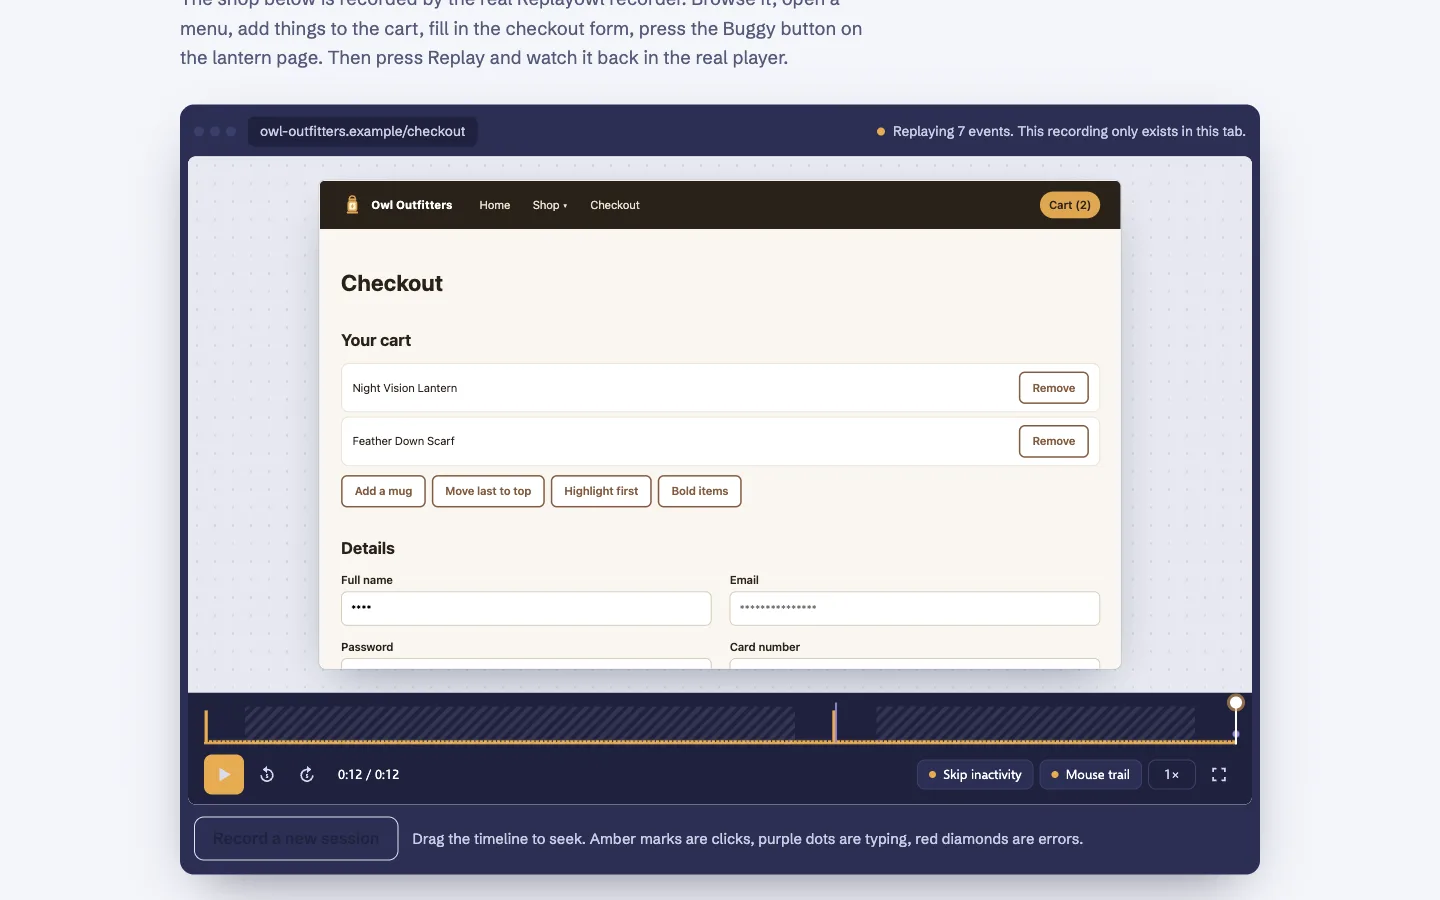The height and width of the screenshot is (900, 1440).
Task: Click Move last to top button
Action: pyautogui.click(x=488, y=491)
